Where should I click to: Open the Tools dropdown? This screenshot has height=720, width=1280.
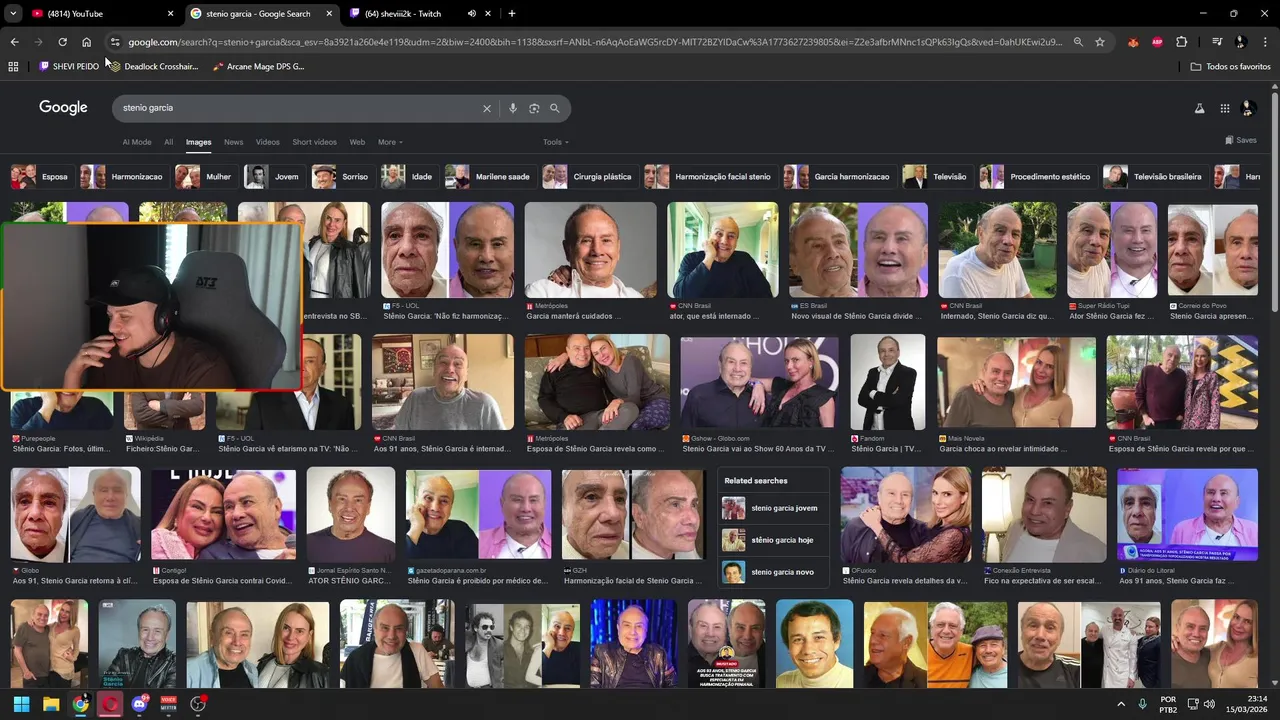pyautogui.click(x=555, y=142)
